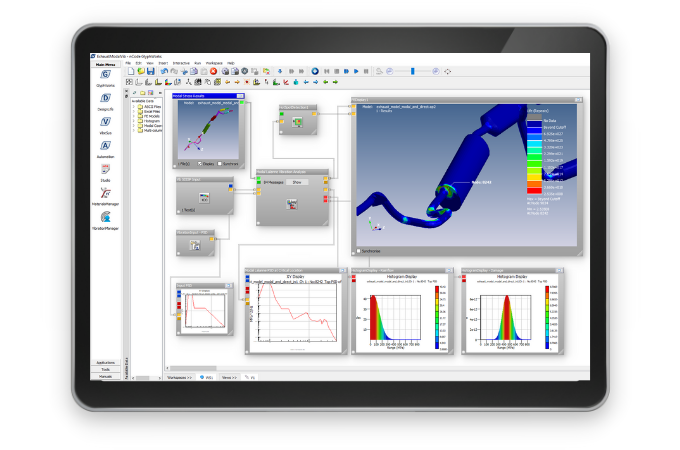Click the zoom out minus button beside slider
The height and width of the screenshot is (450, 680).
click(x=389, y=71)
